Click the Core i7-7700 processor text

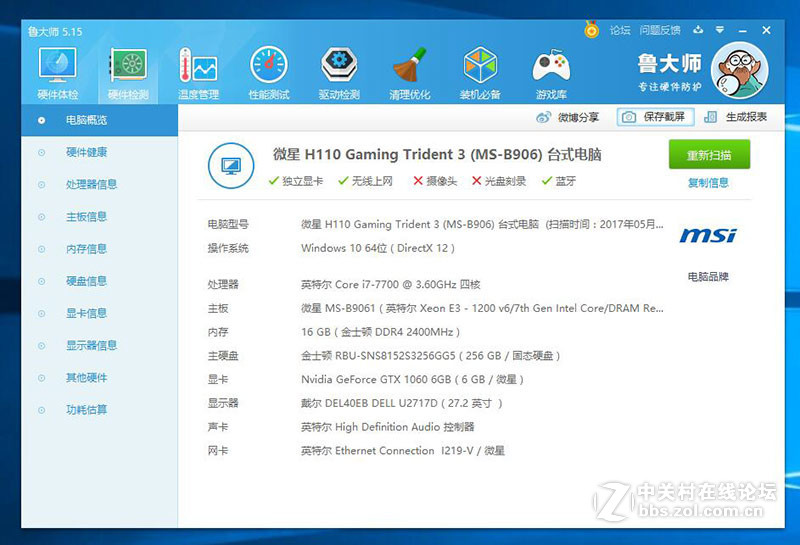[x=390, y=284]
